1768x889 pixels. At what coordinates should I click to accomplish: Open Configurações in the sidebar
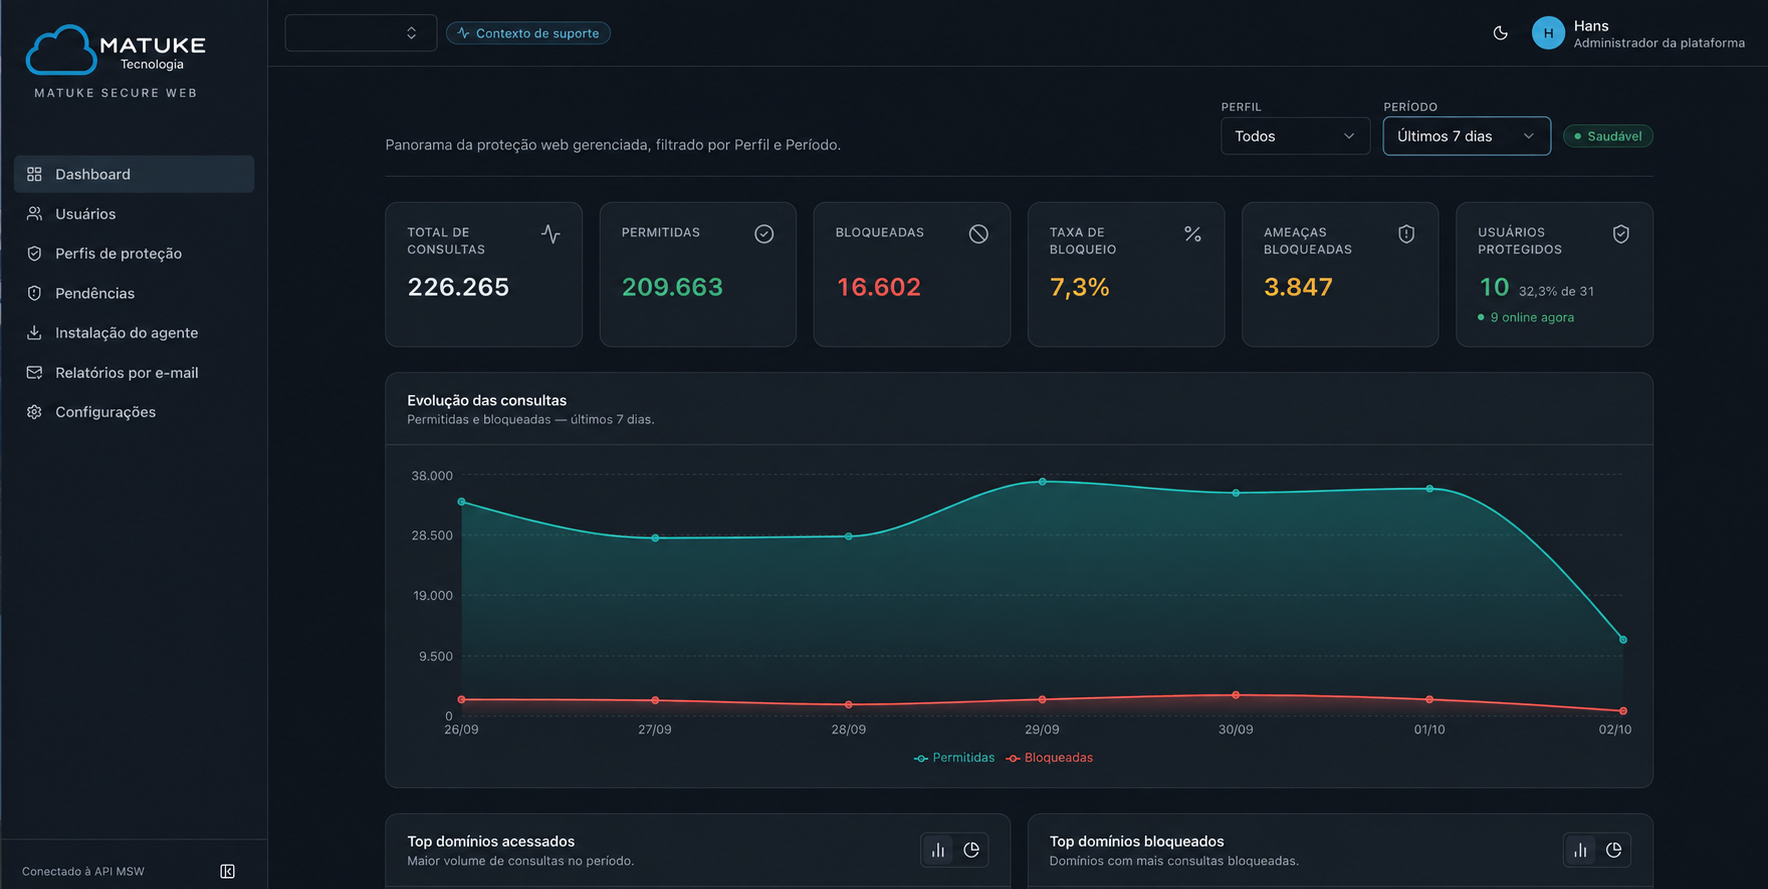(134, 412)
